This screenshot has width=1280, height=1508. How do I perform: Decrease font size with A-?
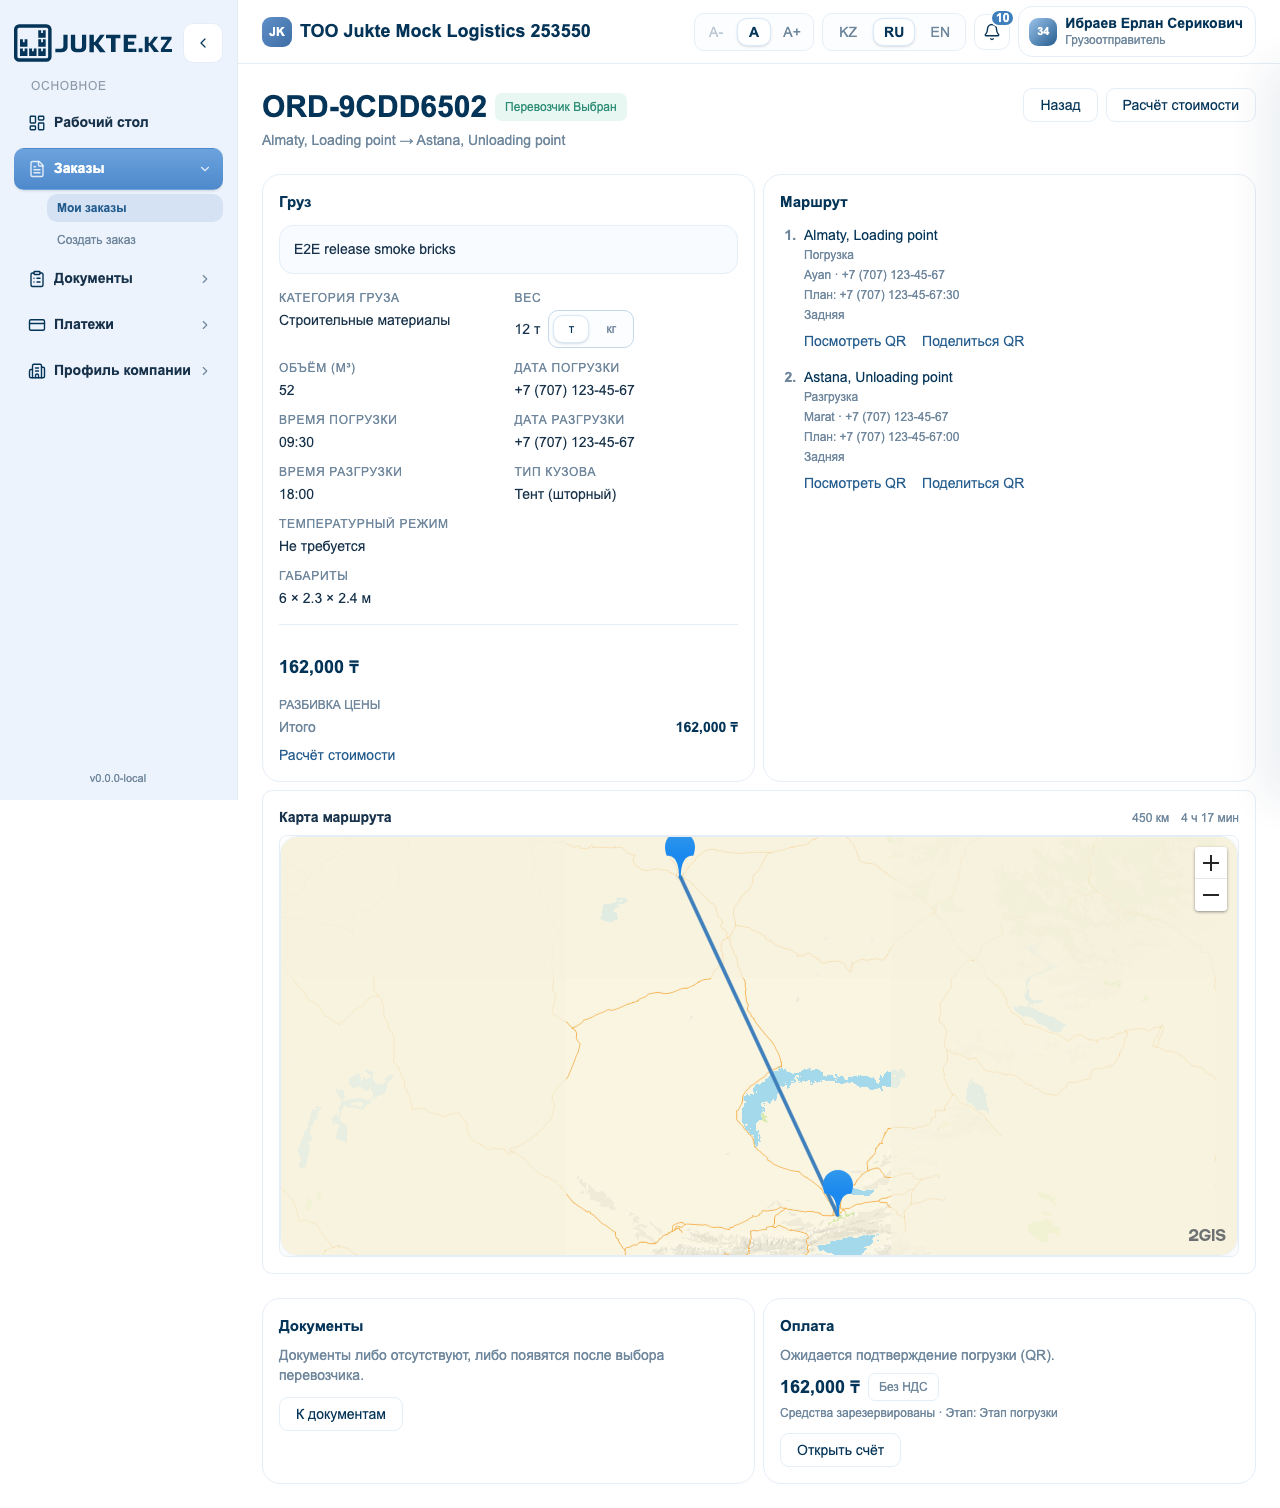pos(716,32)
